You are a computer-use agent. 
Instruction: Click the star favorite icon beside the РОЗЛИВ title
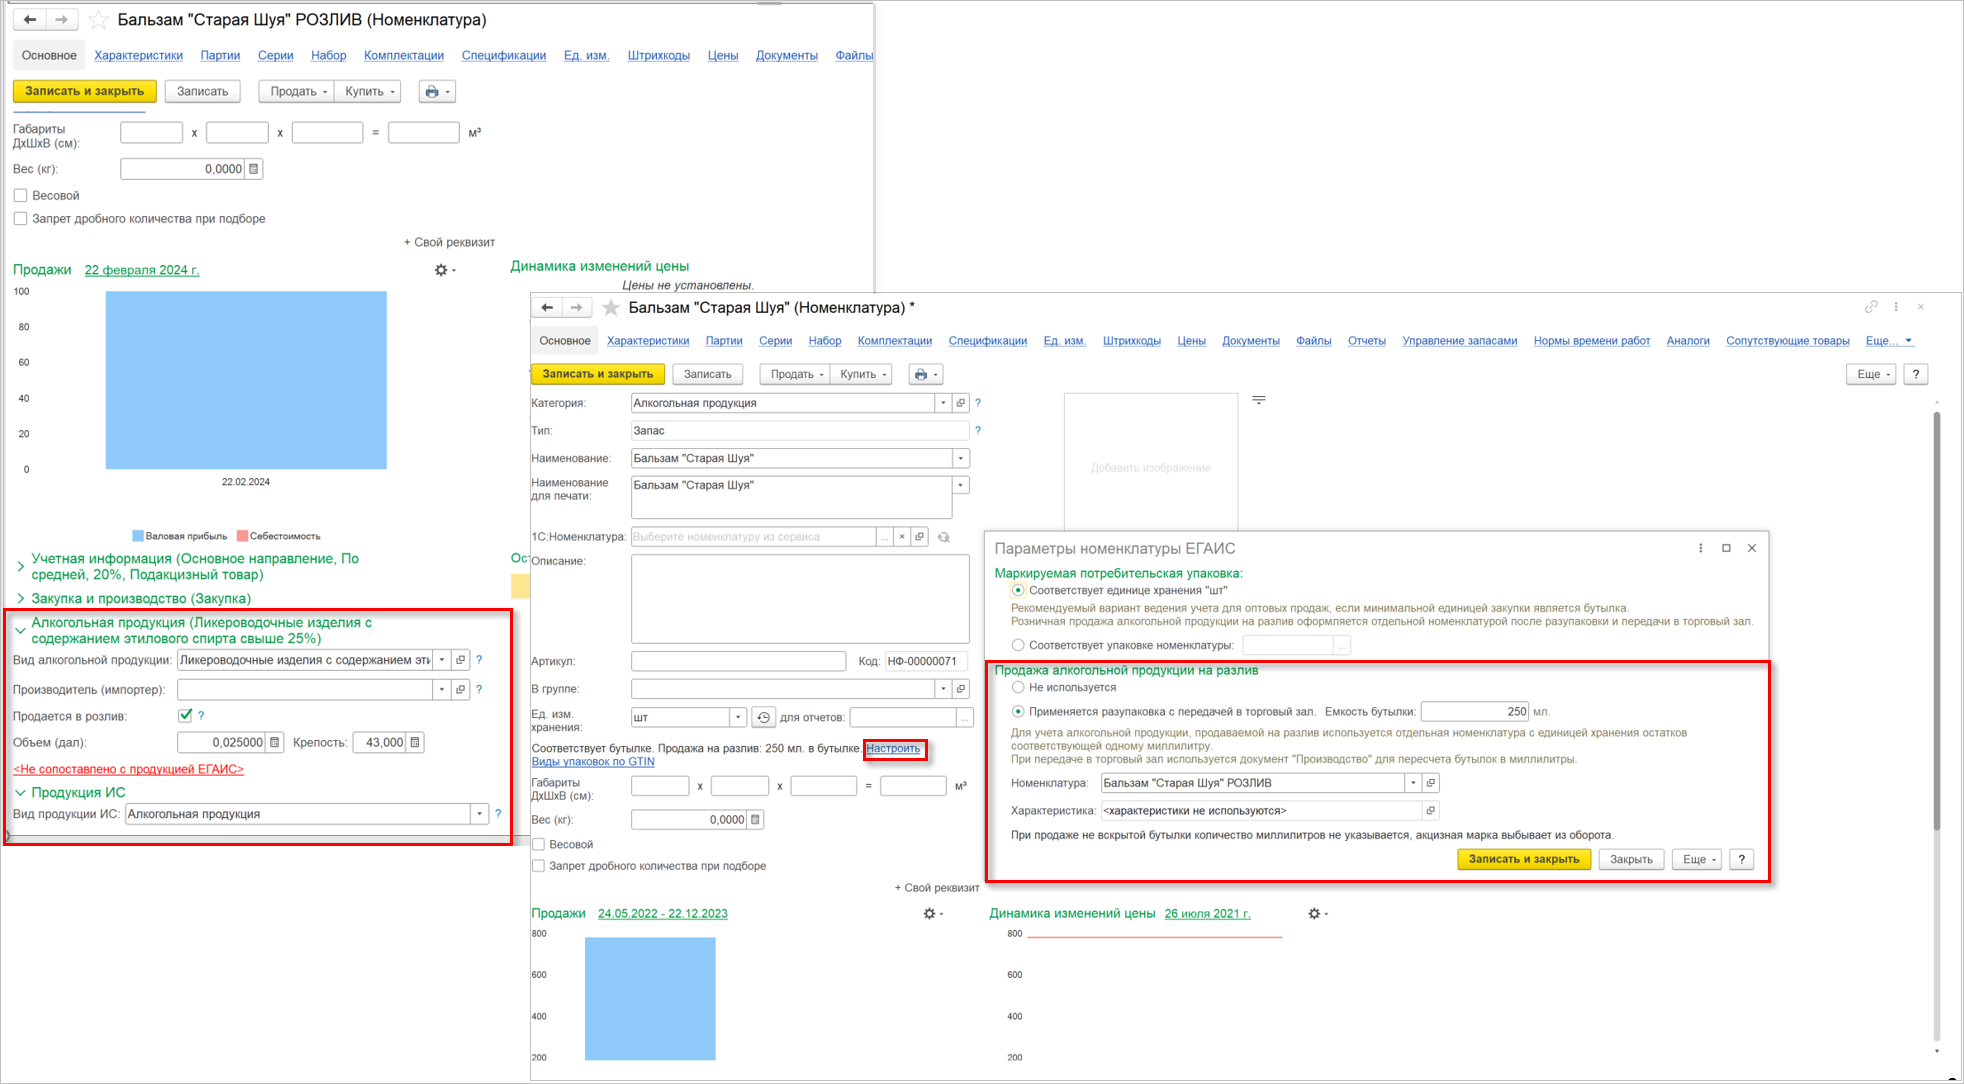point(99,20)
